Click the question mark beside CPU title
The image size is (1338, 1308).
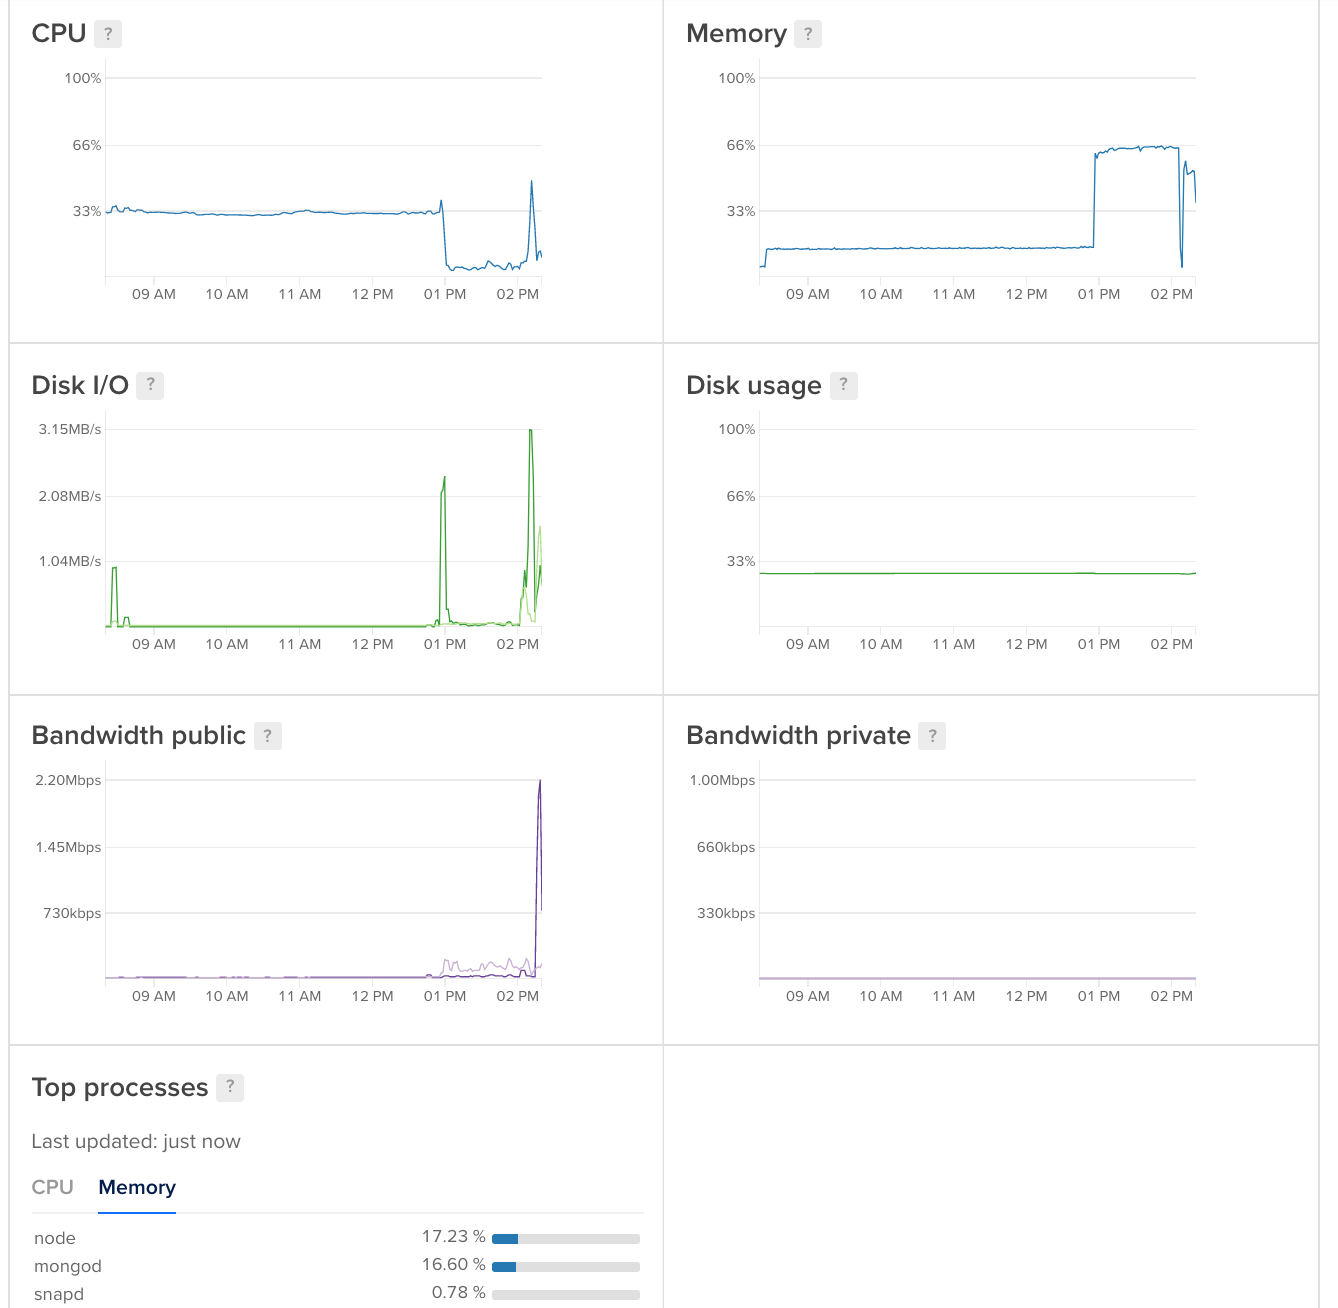(109, 33)
